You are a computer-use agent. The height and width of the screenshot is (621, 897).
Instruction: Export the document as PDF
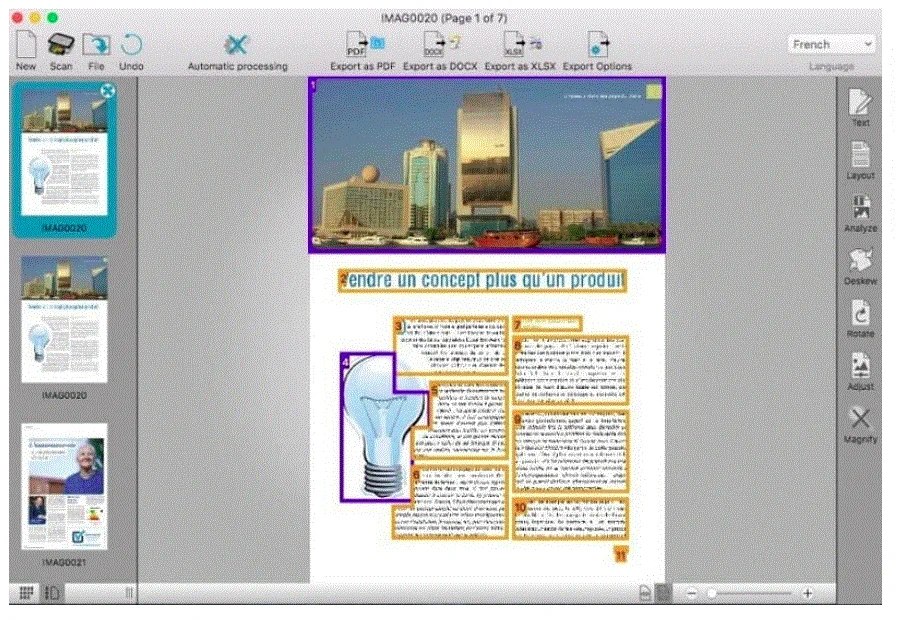tap(363, 51)
